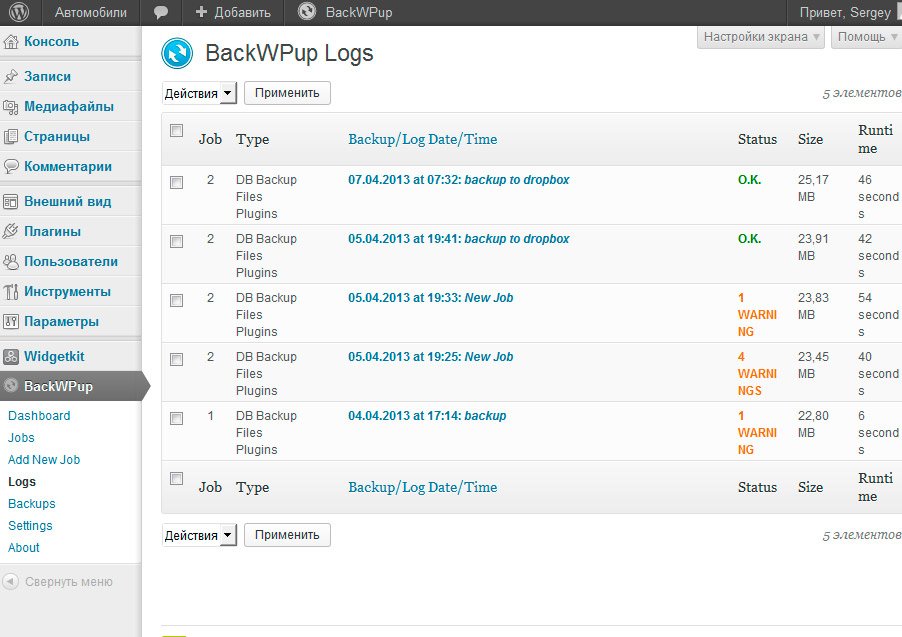Open the bottom Действия bulk actions dropdown
Screen dimensions: 902x637
pos(199,535)
